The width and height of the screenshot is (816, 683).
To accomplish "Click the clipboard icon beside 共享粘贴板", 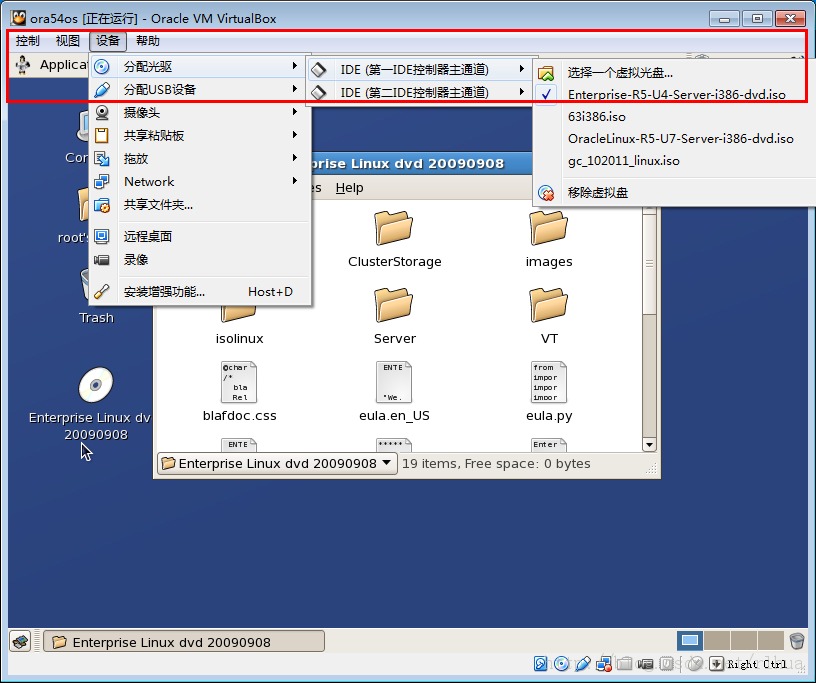I will pyautogui.click(x=101, y=135).
